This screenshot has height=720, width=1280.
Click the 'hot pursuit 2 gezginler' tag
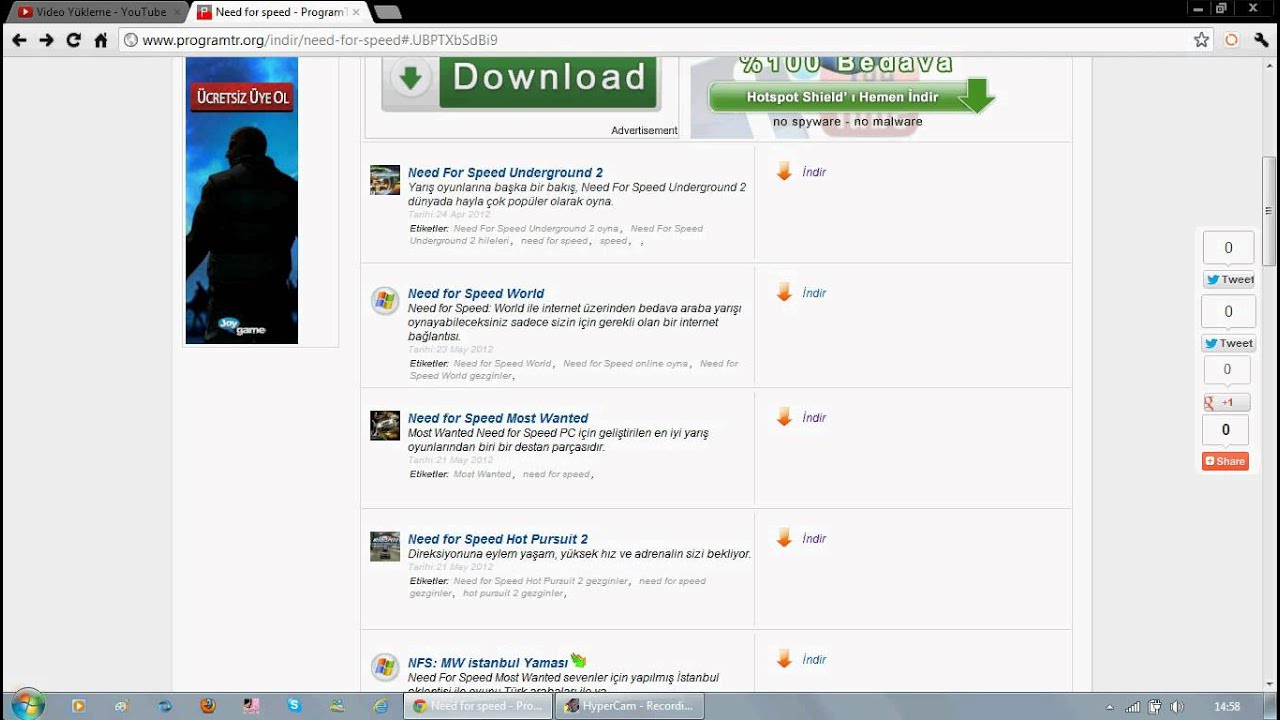[513, 593]
